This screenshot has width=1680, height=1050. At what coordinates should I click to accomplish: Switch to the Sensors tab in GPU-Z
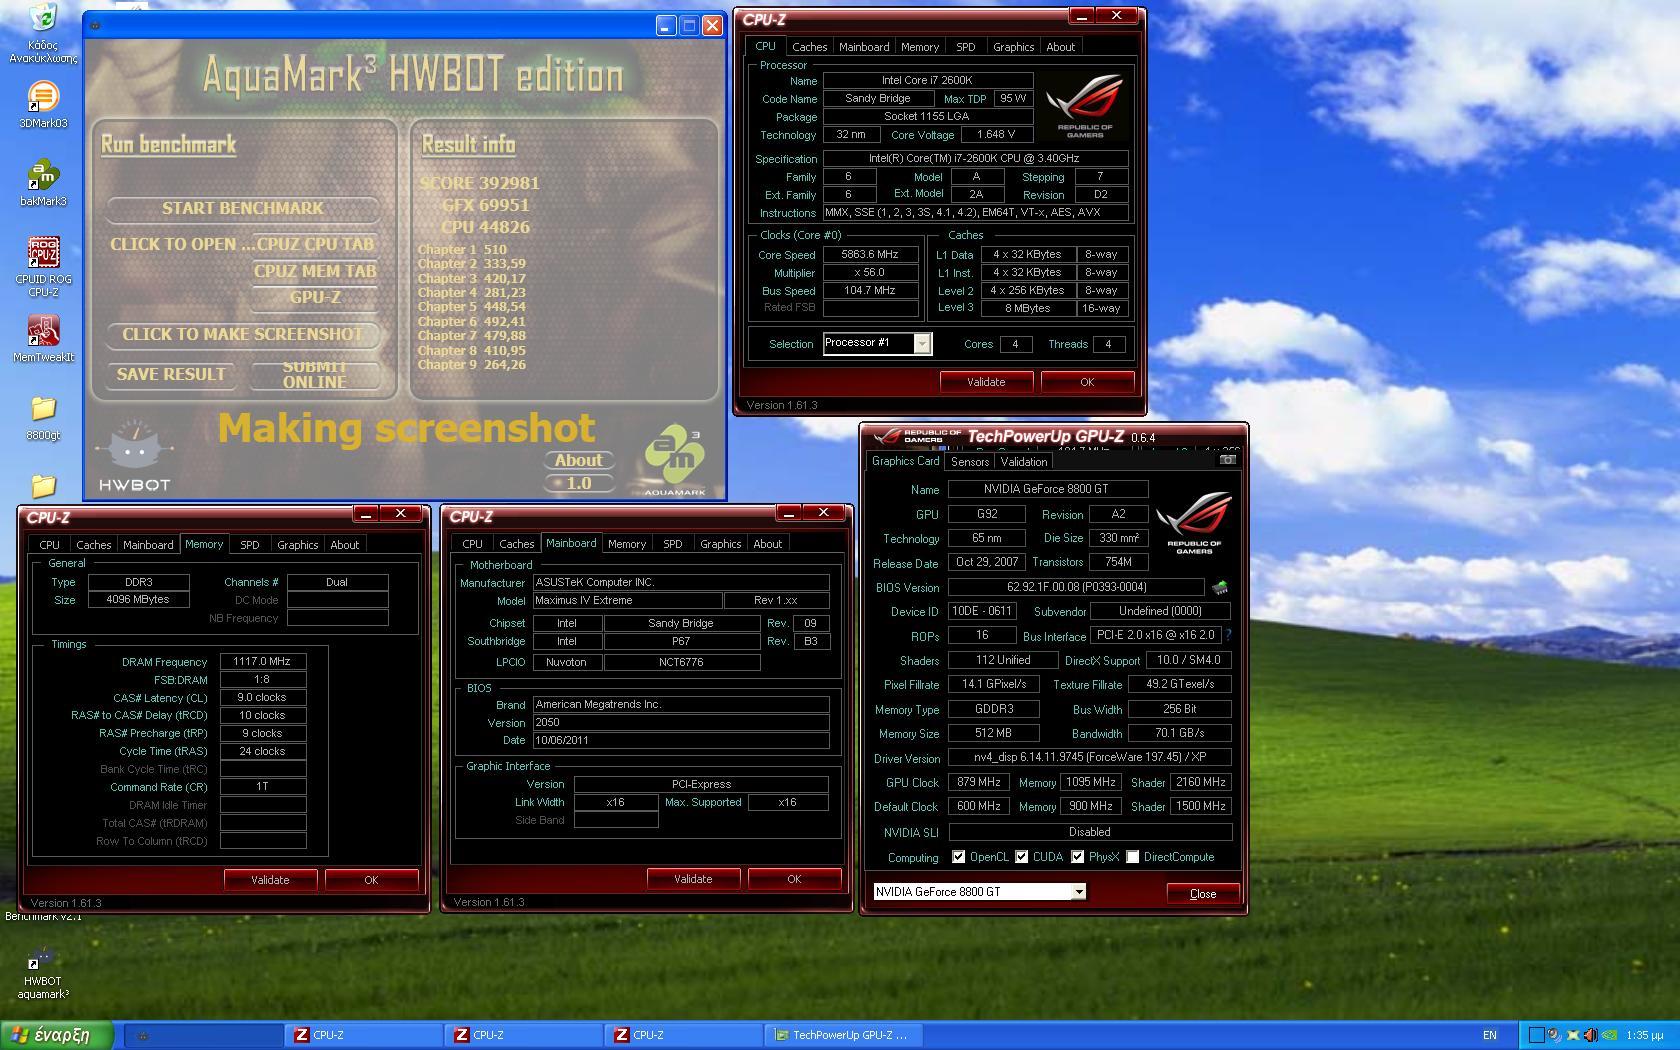click(970, 462)
